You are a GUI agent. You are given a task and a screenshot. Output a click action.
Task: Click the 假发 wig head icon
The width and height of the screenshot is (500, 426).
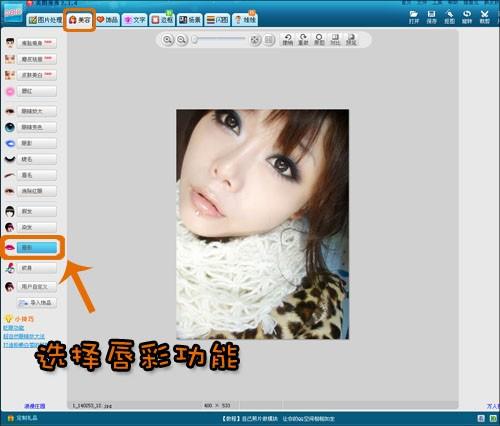click(10, 211)
